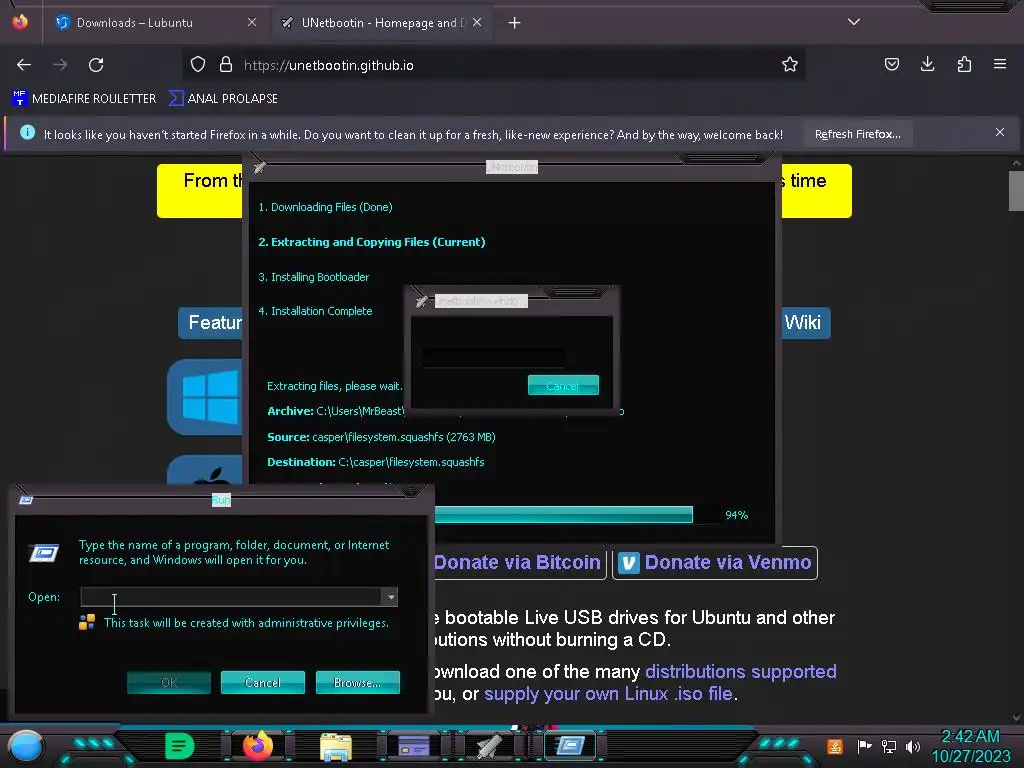Open the Action Center flag tray icon
The width and height of the screenshot is (1024, 768).
pyautogui.click(x=865, y=746)
